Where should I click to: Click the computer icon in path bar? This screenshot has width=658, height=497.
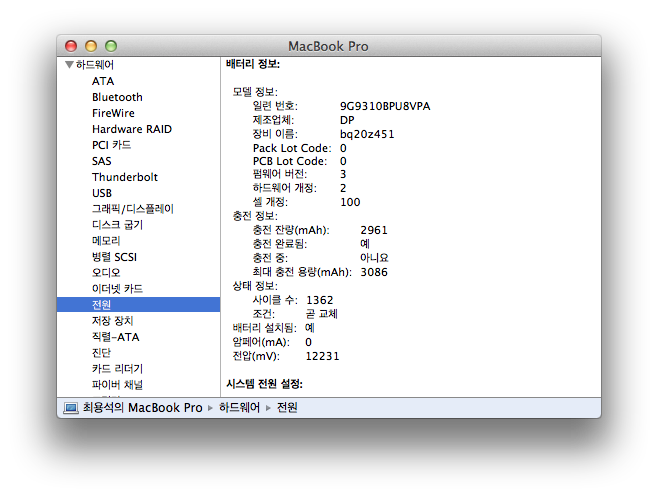click(70, 408)
